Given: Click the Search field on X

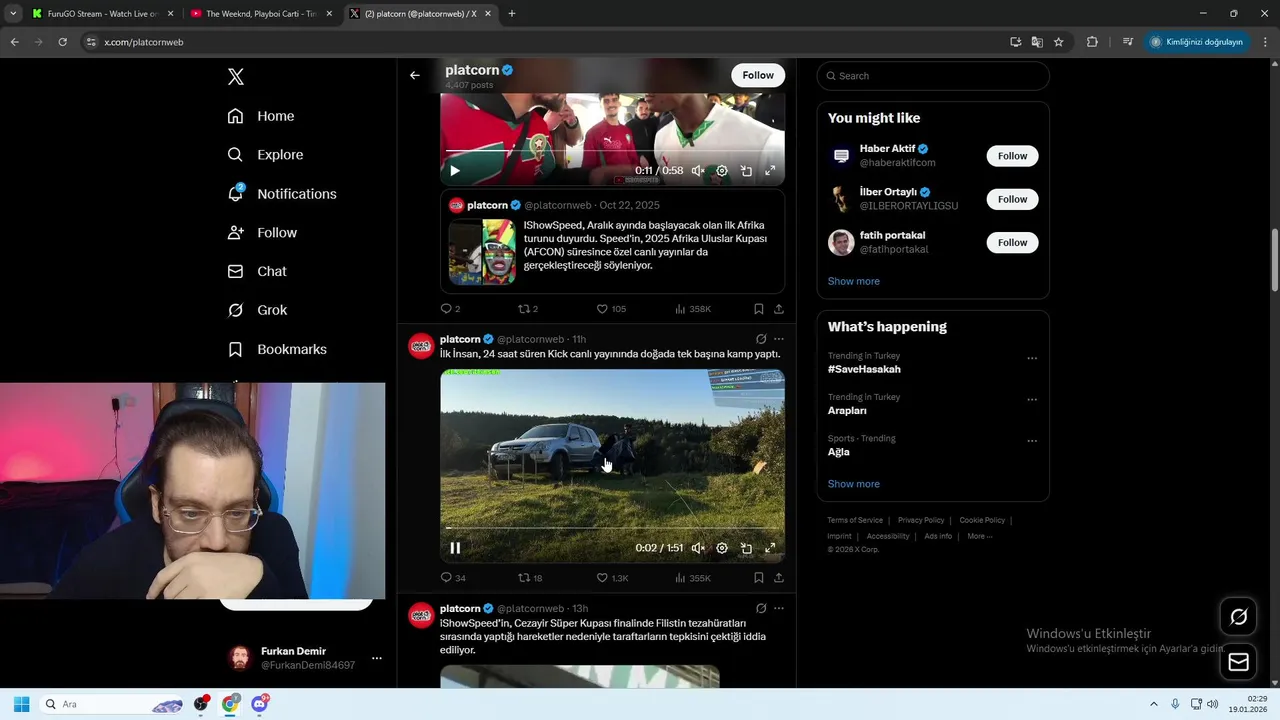Looking at the screenshot, I should 933,76.
